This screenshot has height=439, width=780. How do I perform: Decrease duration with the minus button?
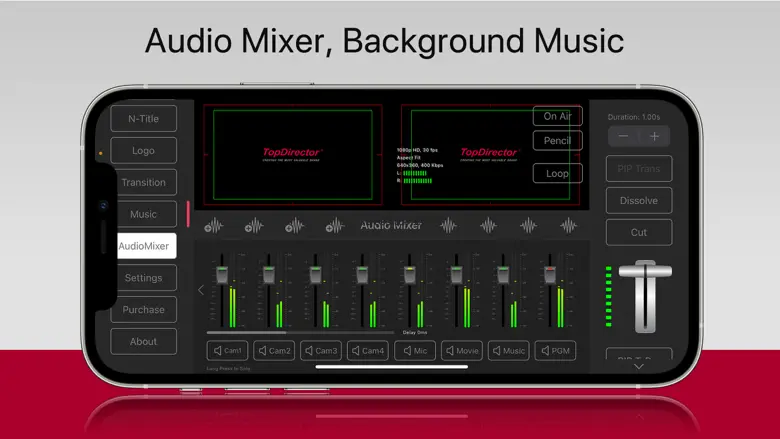(x=623, y=136)
